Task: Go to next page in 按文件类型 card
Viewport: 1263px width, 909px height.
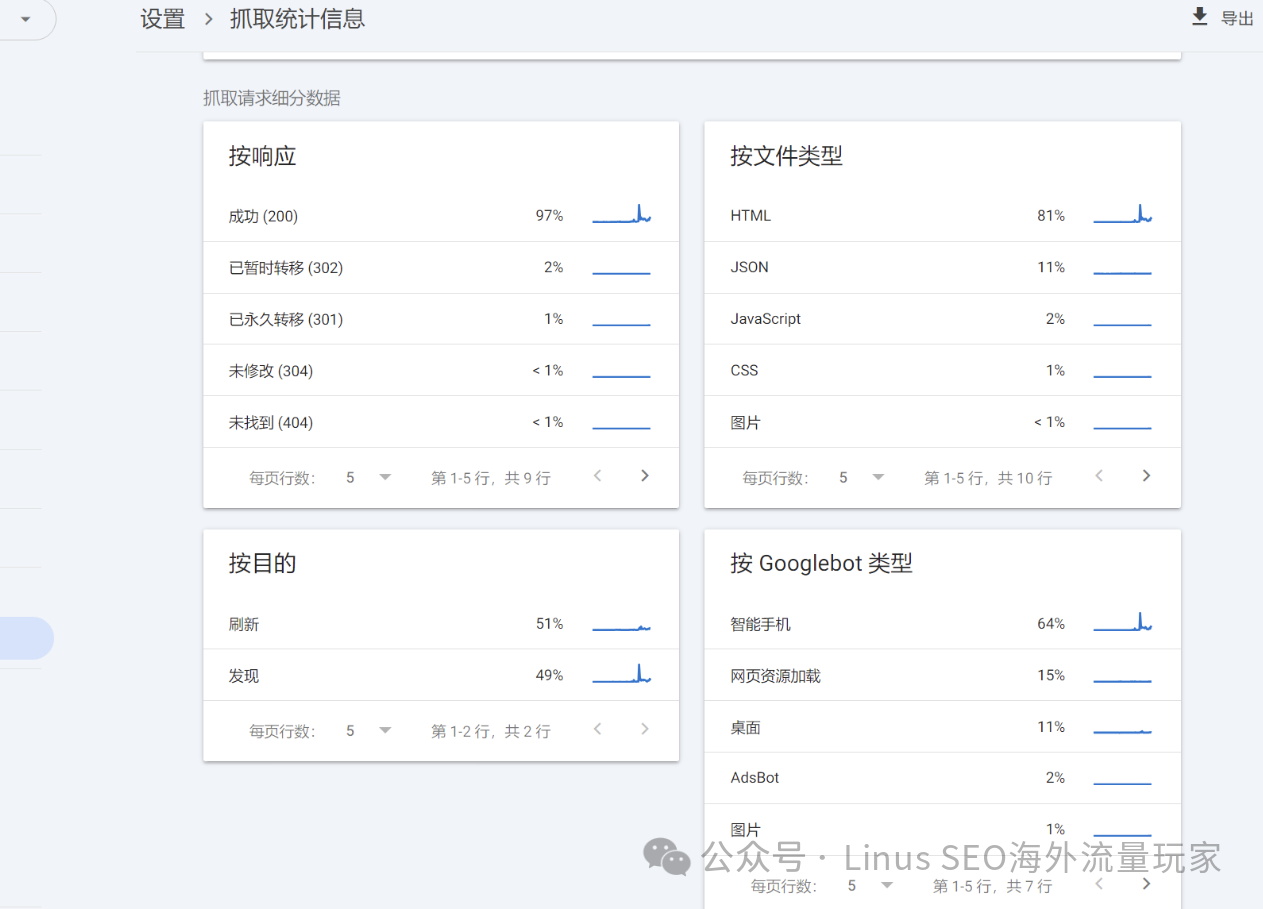Action: click(x=1146, y=476)
